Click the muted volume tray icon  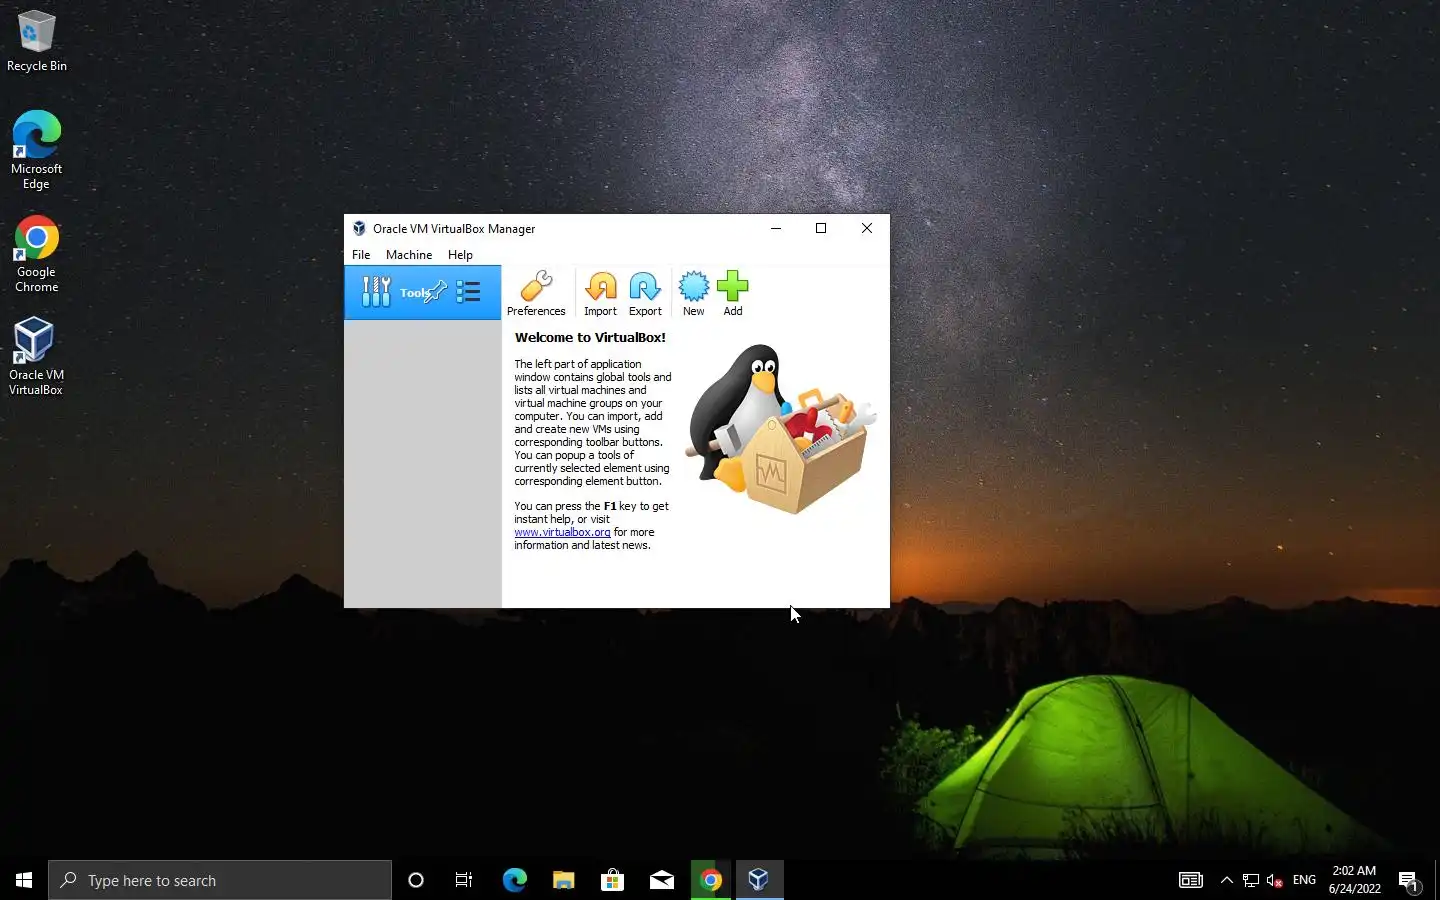pos(1275,880)
